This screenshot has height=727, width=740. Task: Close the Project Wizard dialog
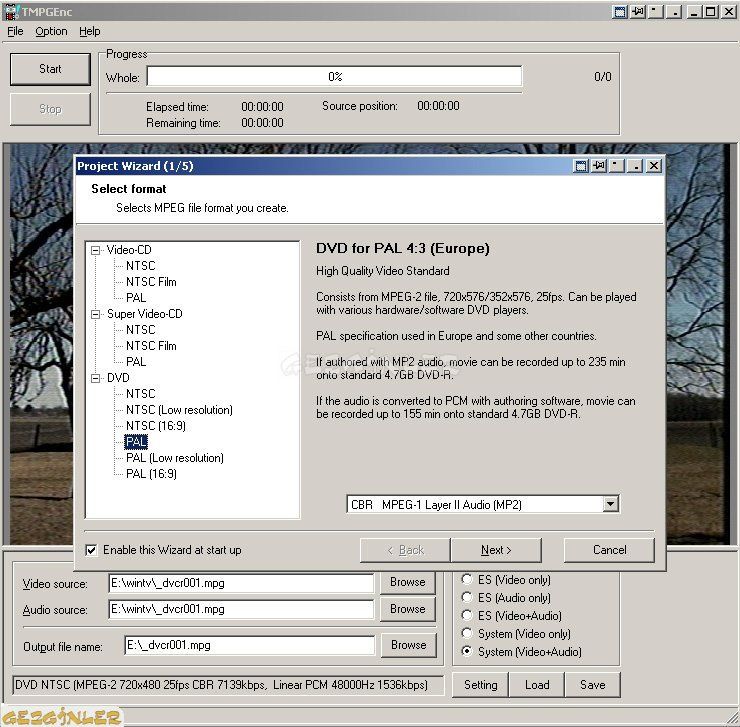click(654, 166)
